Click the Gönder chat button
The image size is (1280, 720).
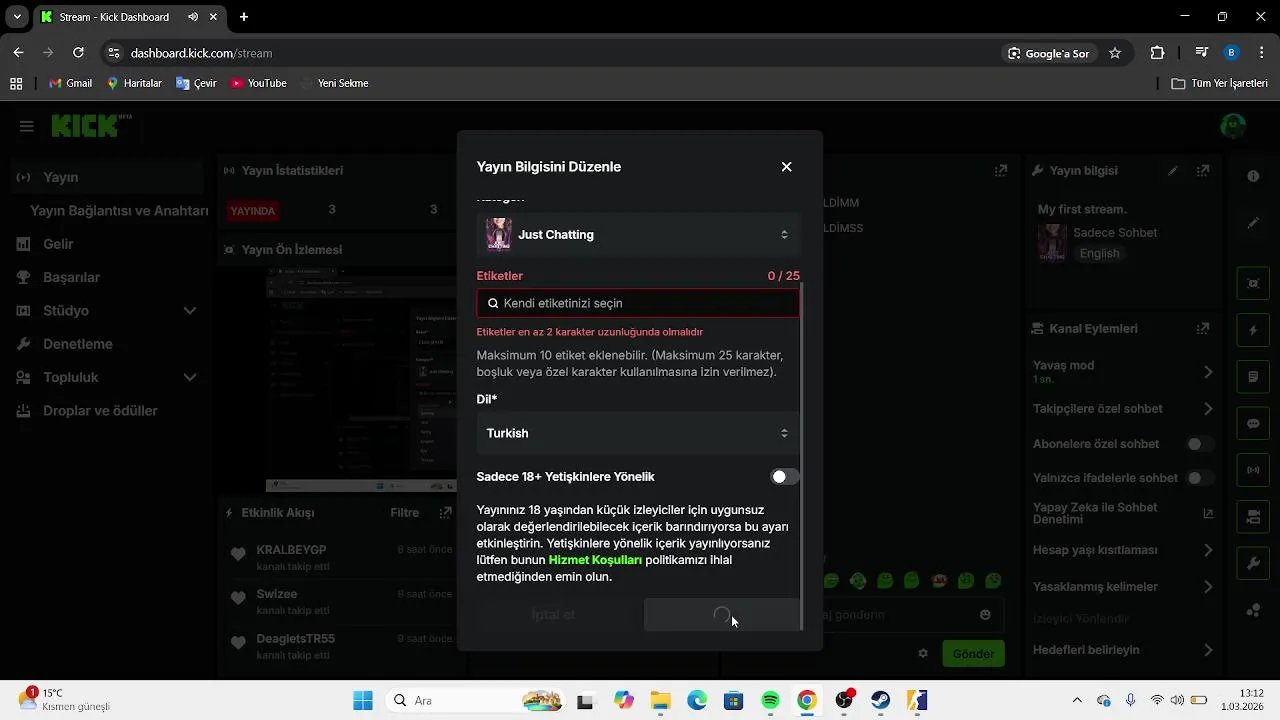point(973,654)
